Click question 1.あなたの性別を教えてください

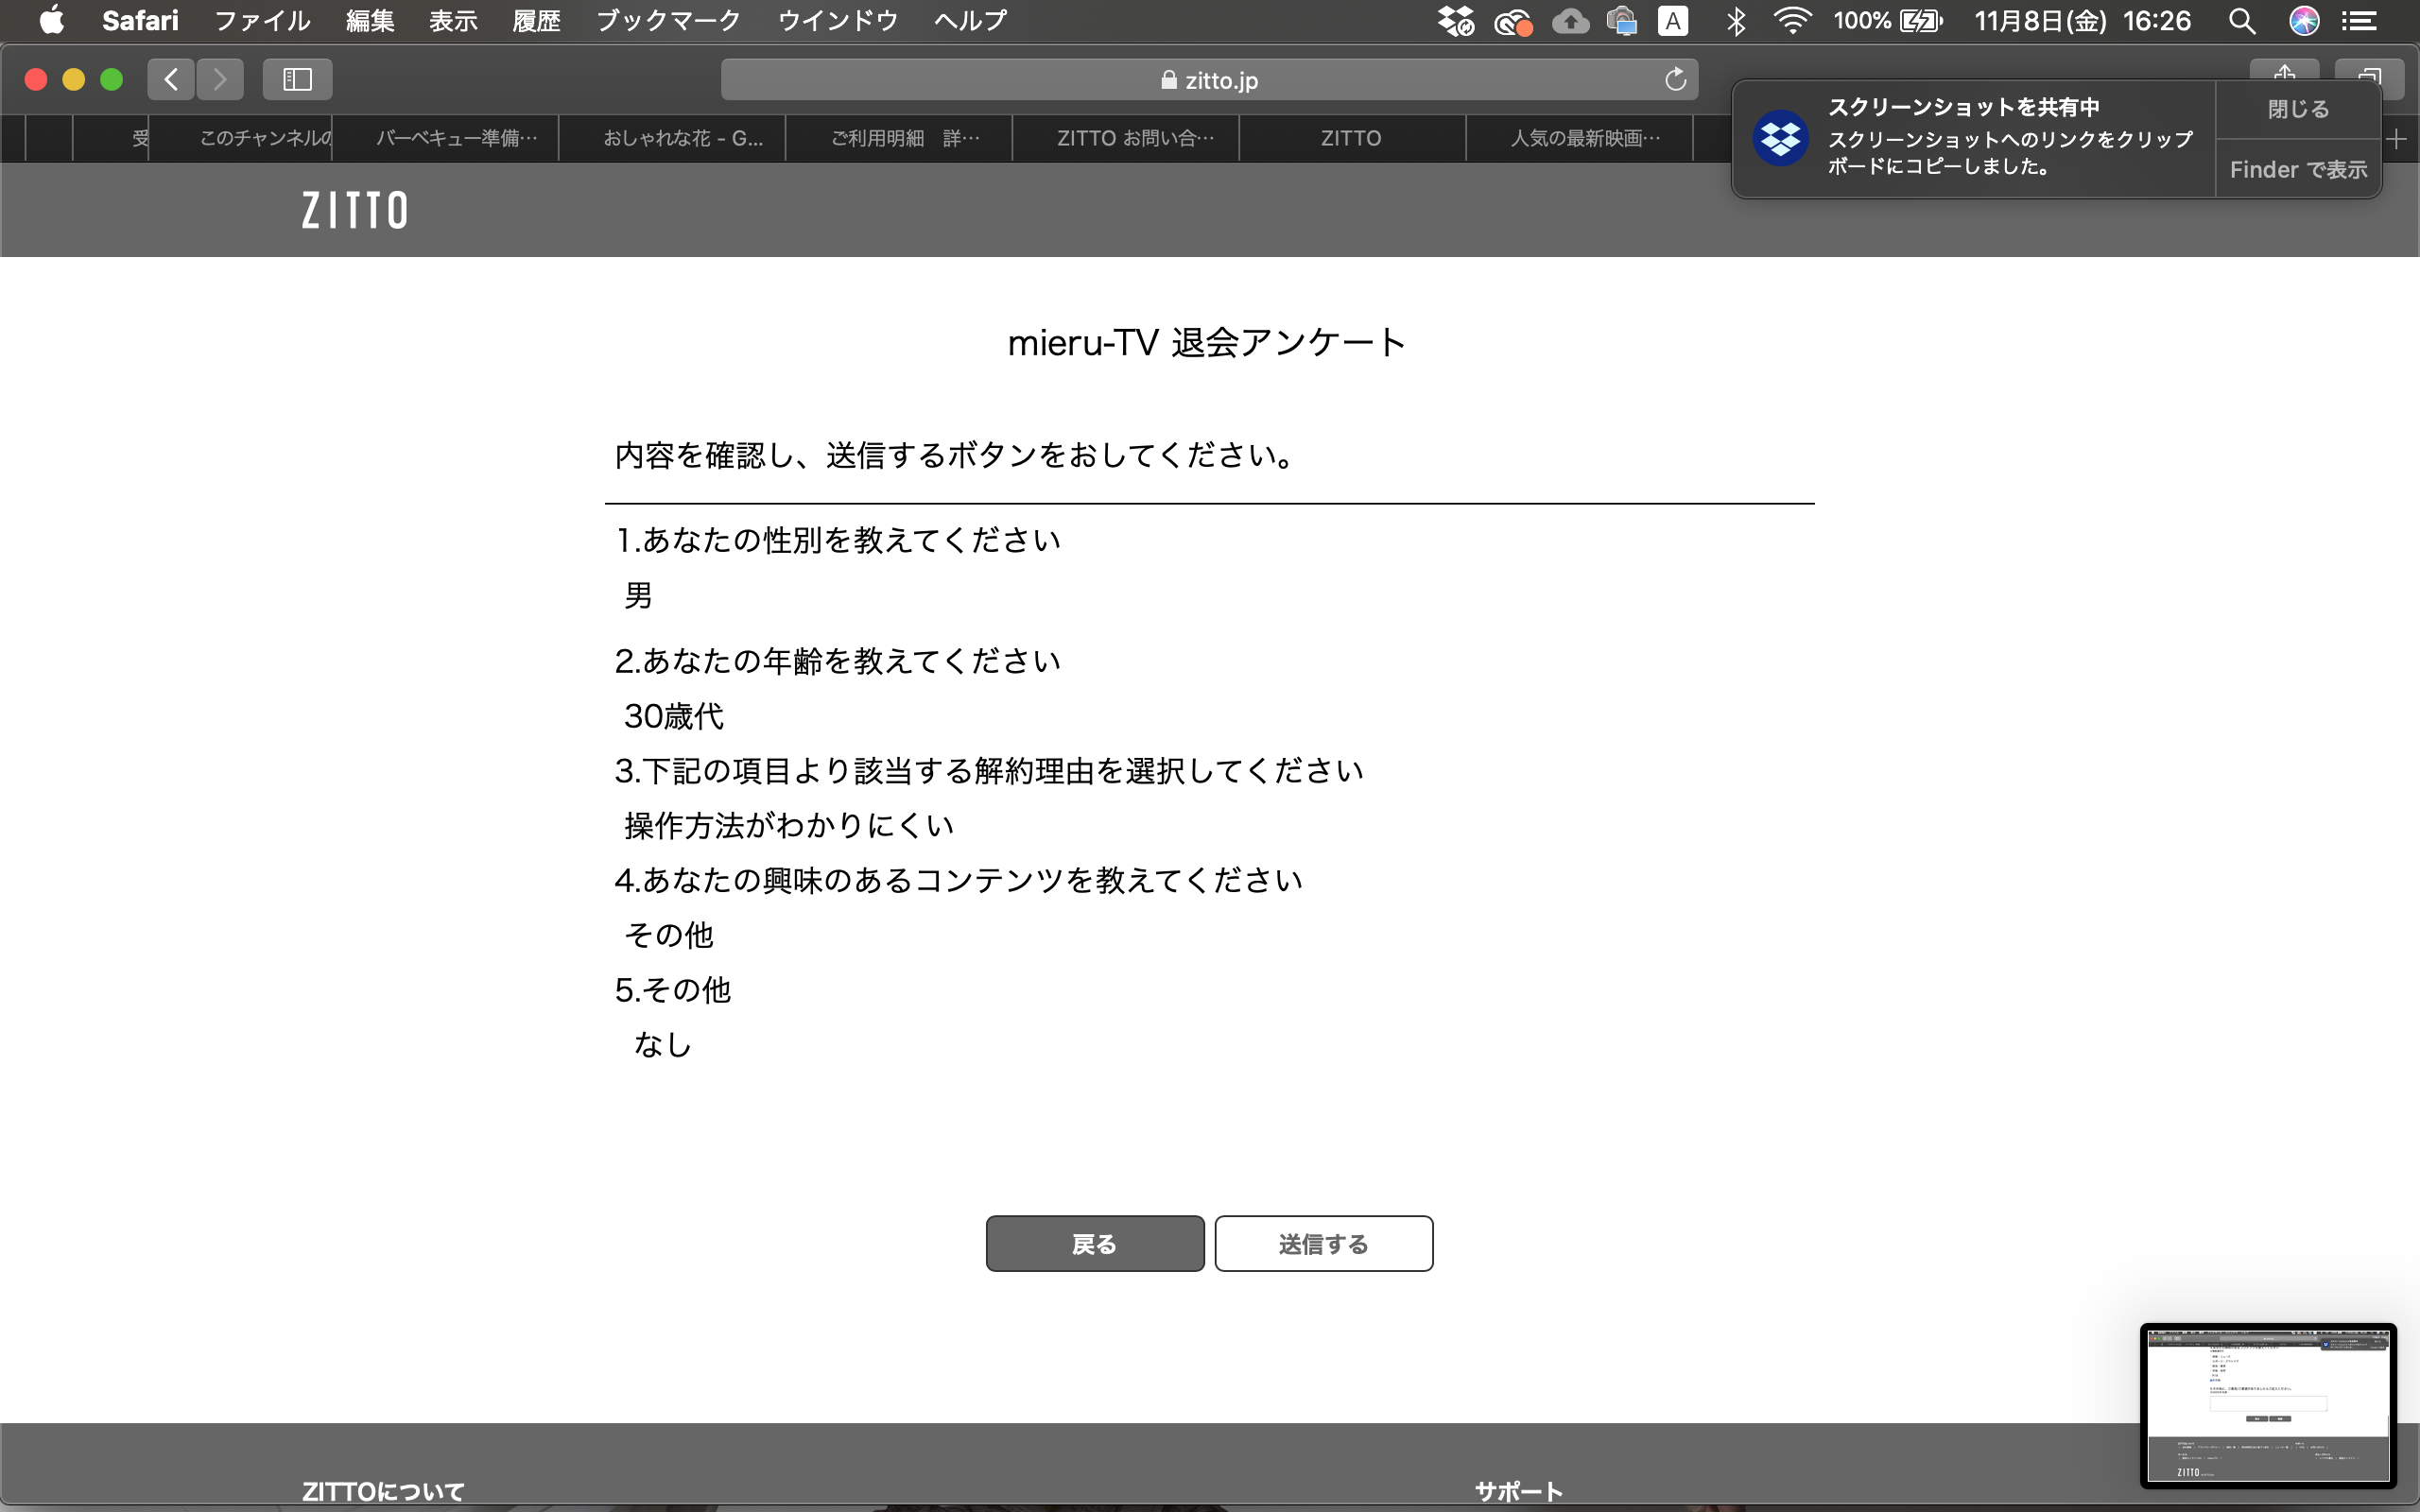pyautogui.click(x=837, y=540)
